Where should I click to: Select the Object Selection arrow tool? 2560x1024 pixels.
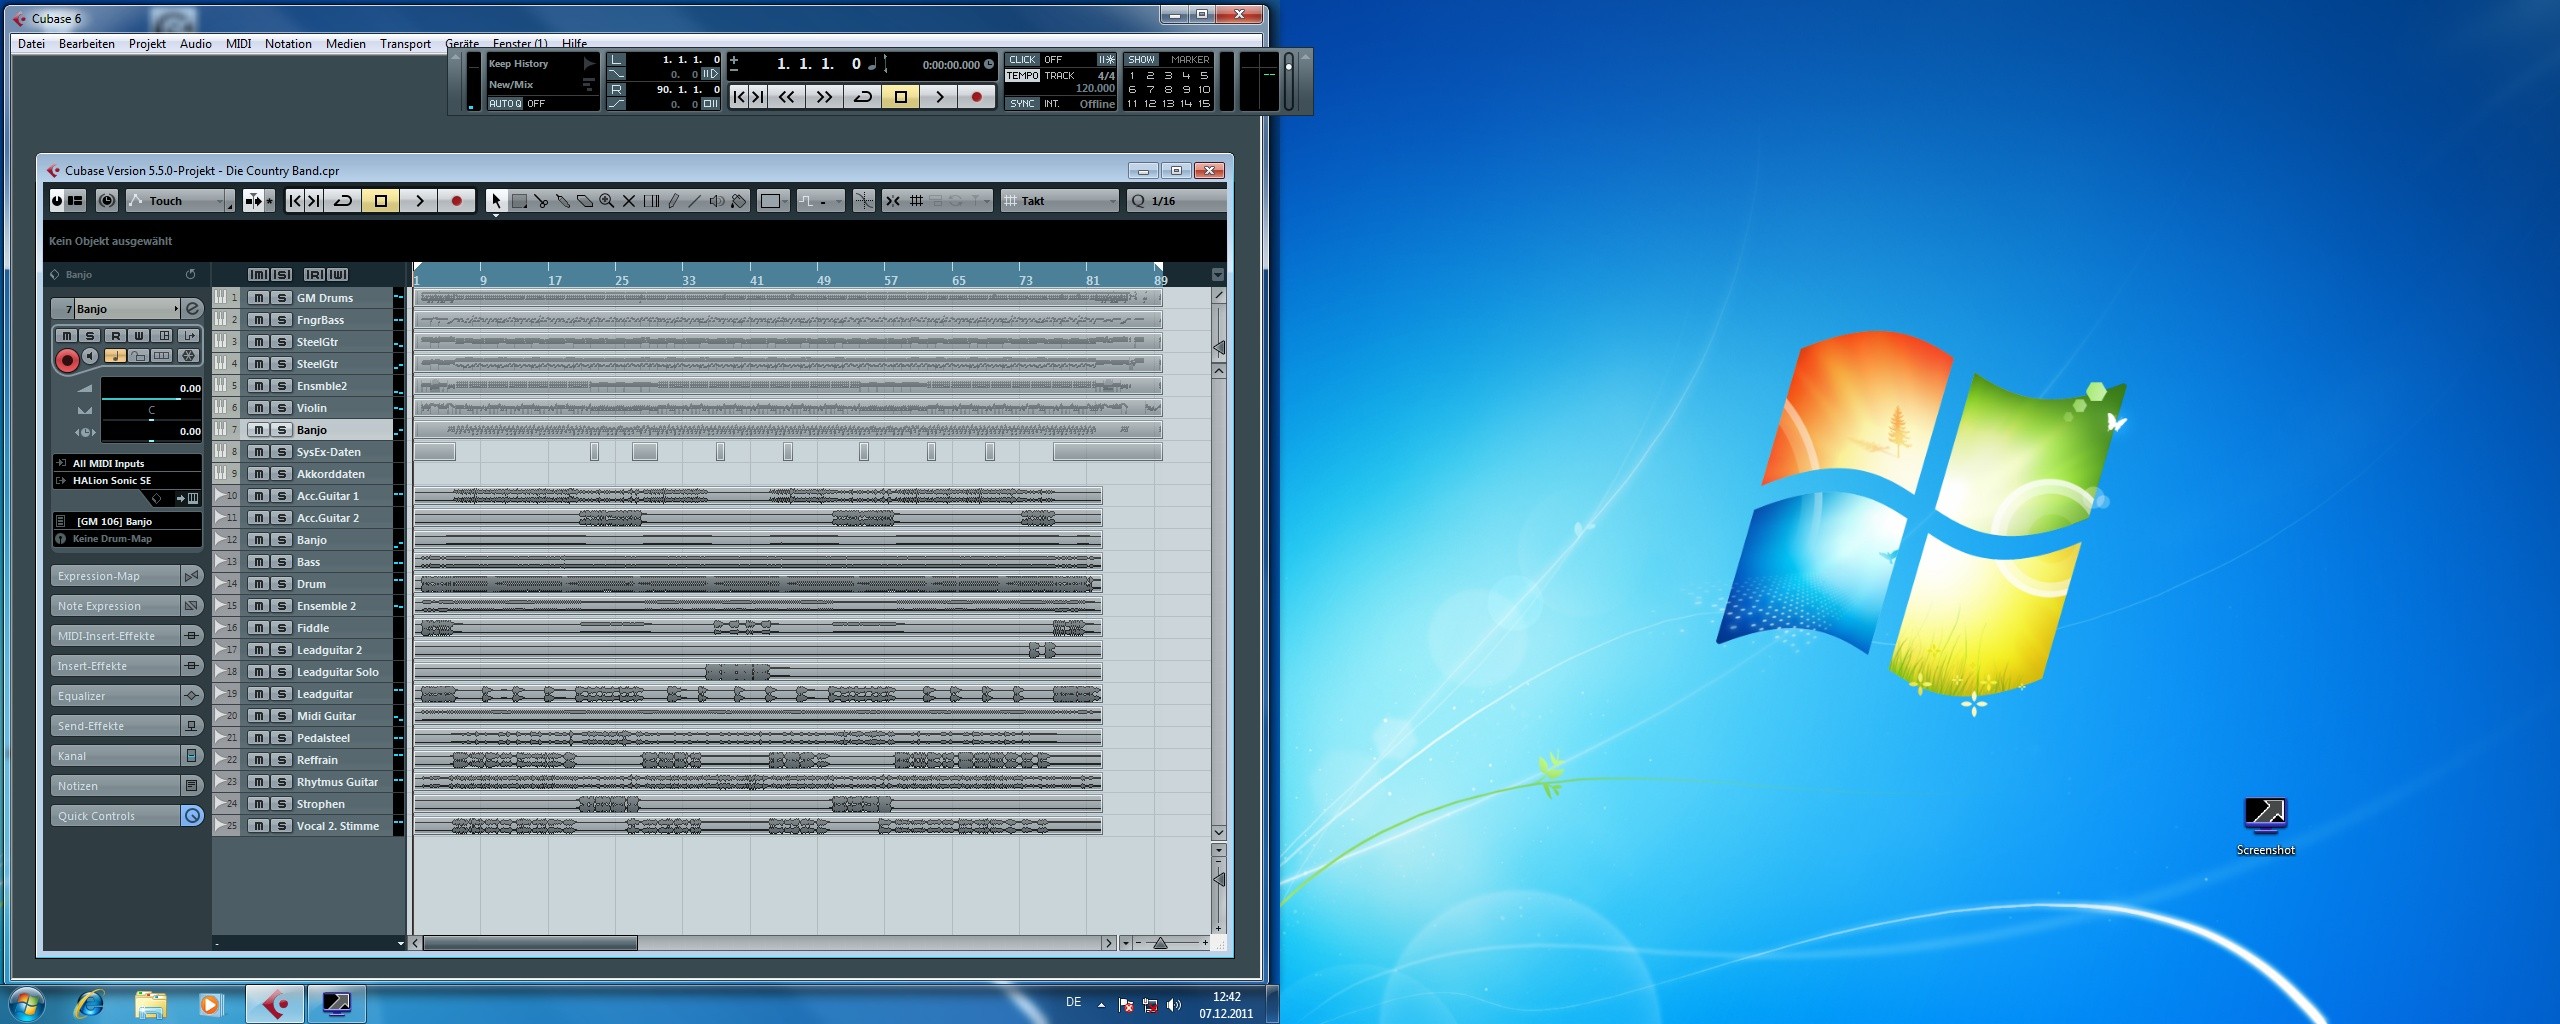[496, 201]
